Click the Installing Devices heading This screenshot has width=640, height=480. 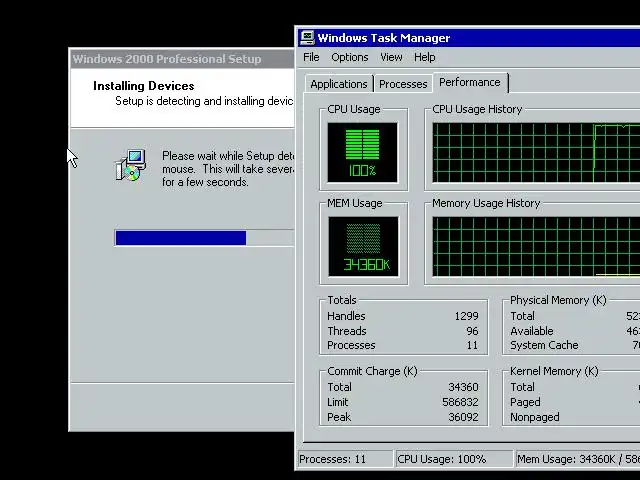(144, 86)
